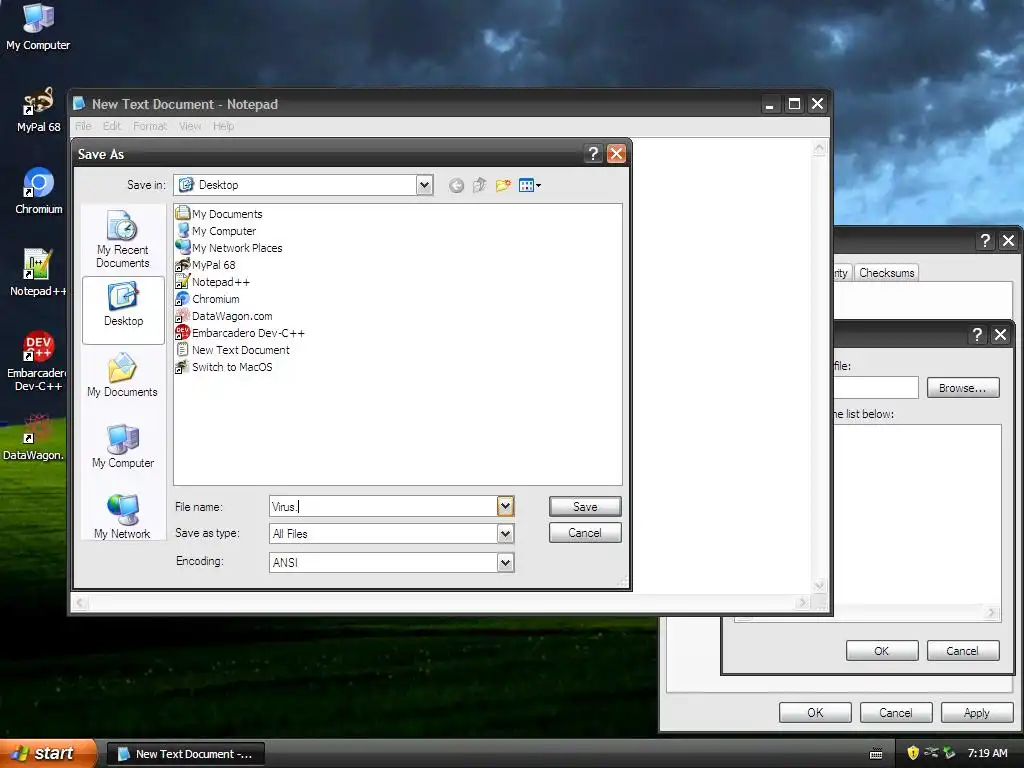Open the Help menu in Notepad
The height and width of the screenshot is (768, 1024).
click(x=223, y=126)
